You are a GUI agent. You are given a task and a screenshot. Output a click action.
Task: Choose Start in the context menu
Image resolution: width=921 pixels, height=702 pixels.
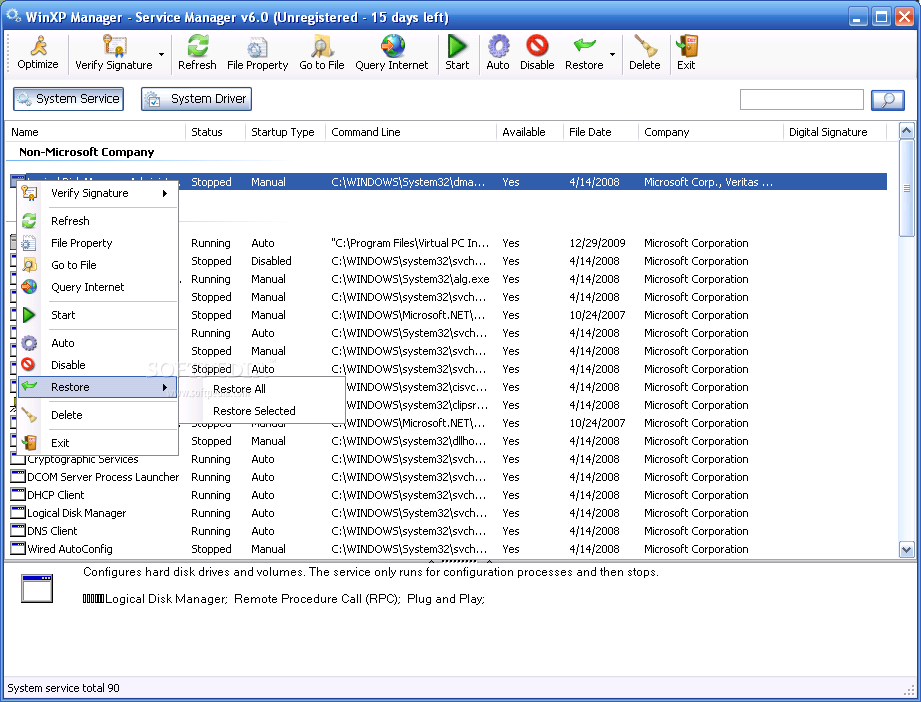(98, 315)
